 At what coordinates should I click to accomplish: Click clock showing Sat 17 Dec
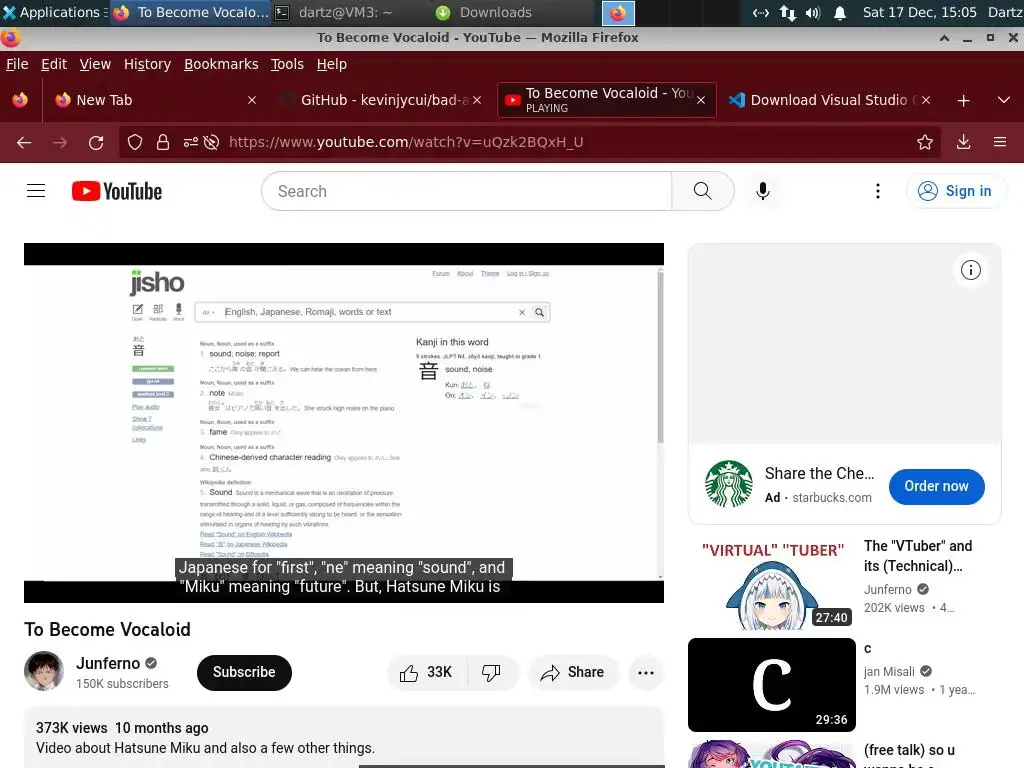pyautogui.click(x=920, y=12)
